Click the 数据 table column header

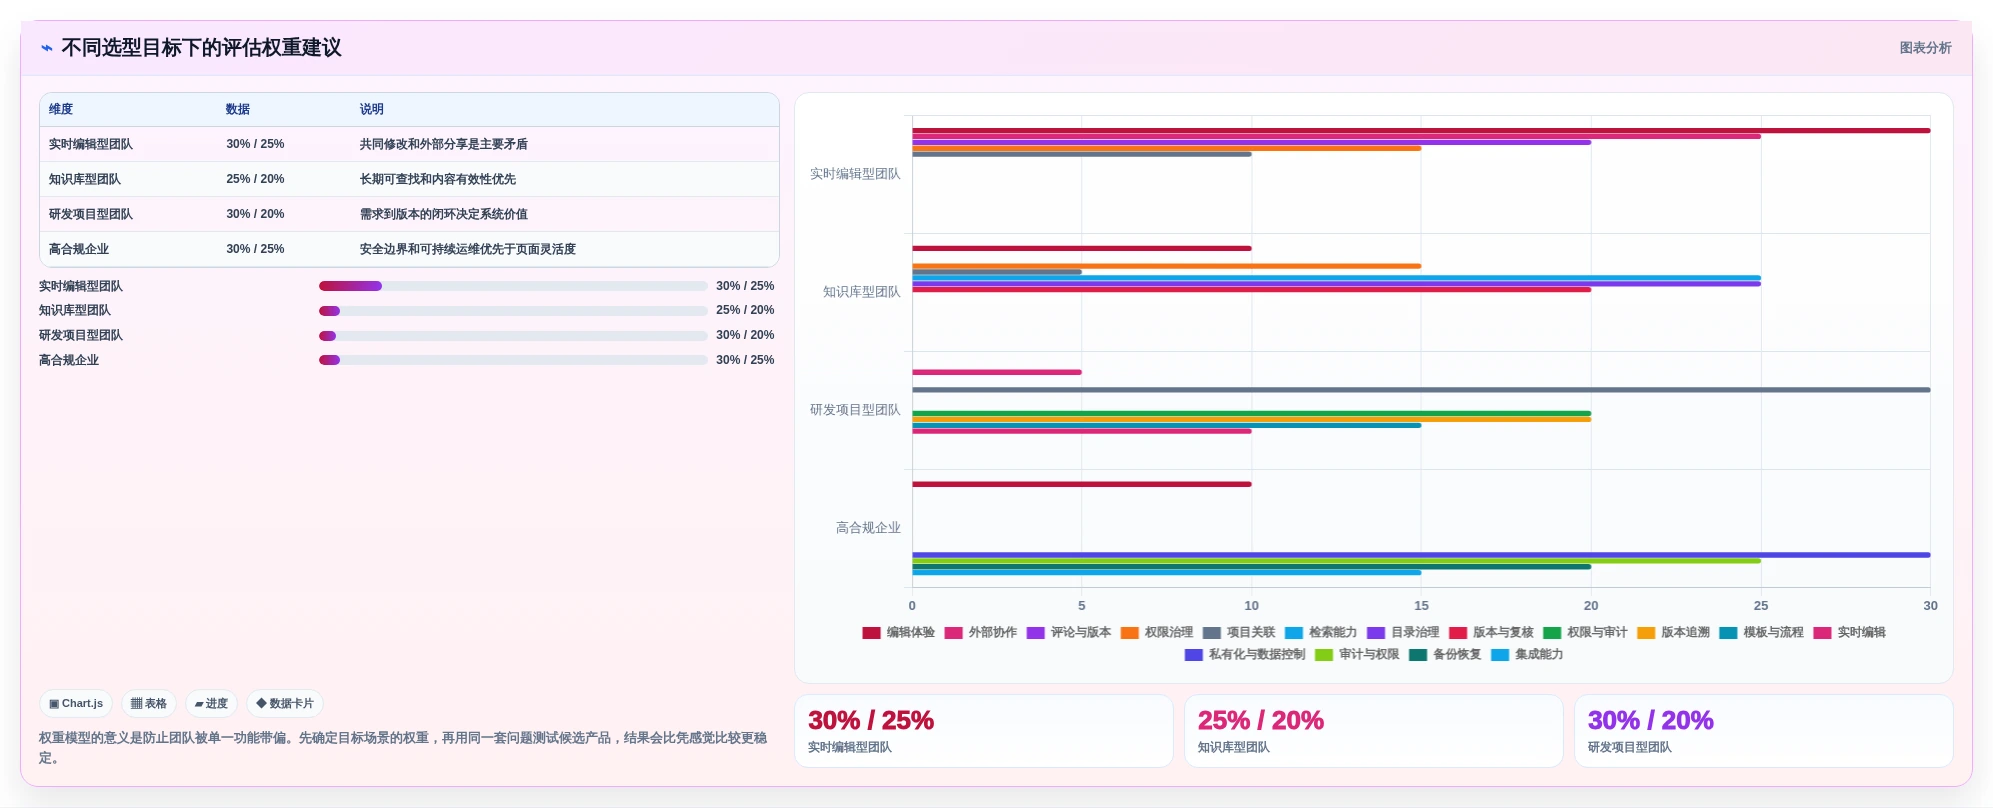pyautogui.click(x=238, y=110)
